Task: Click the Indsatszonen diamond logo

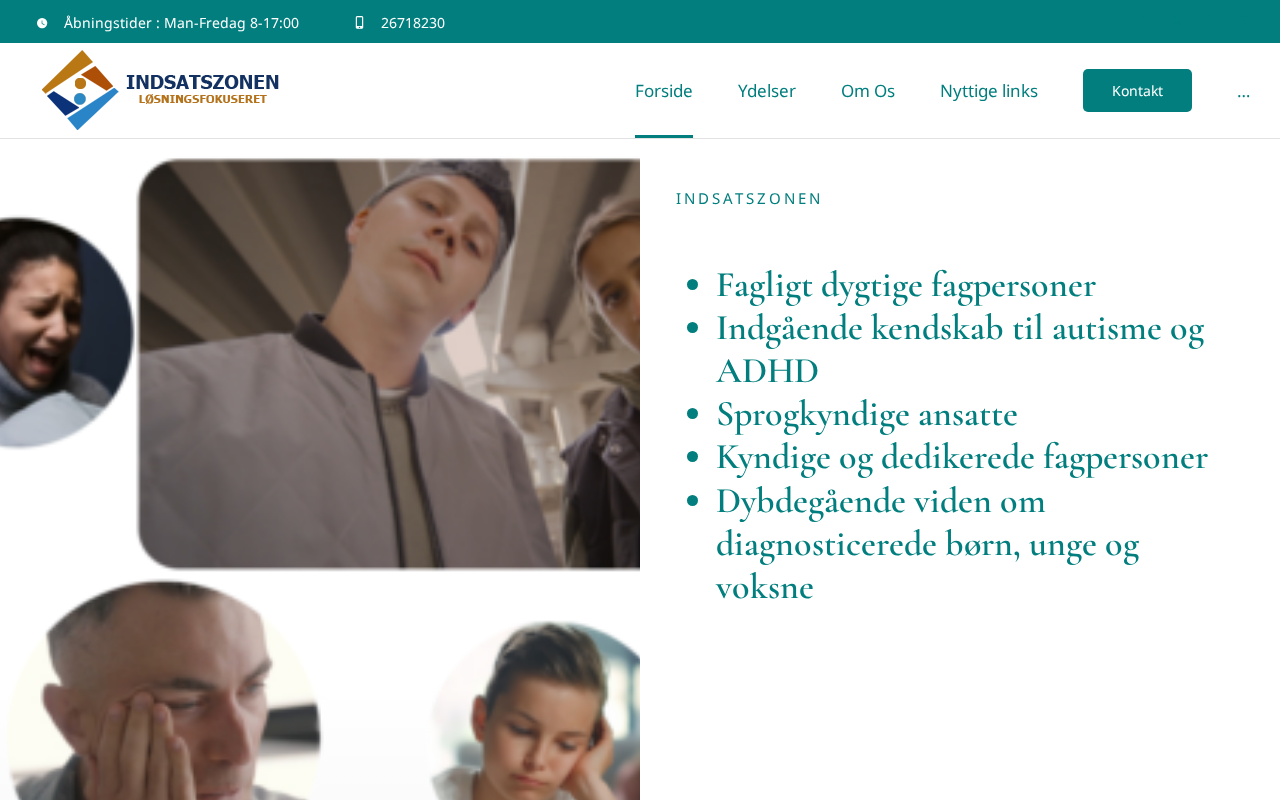Action: point(80,90)
